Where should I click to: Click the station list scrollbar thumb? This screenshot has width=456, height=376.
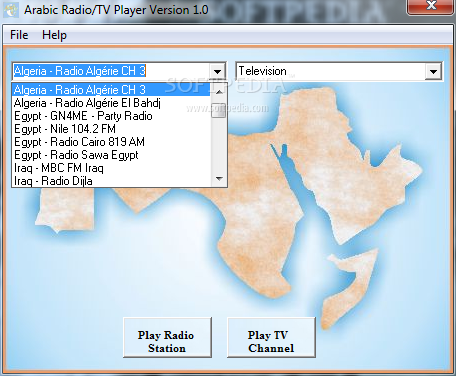pyautogui.click(x=219, y=110)
